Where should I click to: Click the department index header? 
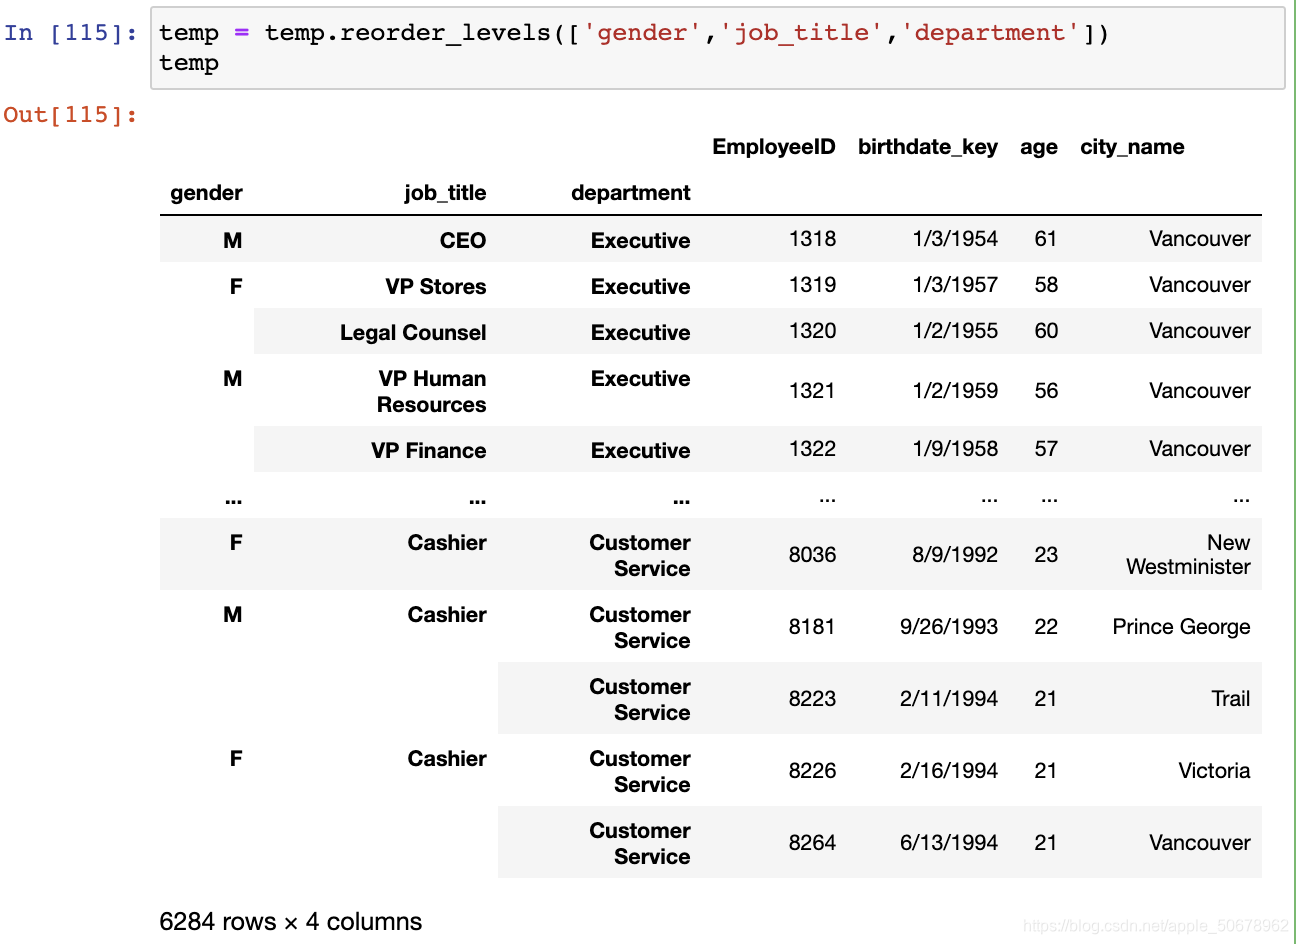(x=630, y=193)
